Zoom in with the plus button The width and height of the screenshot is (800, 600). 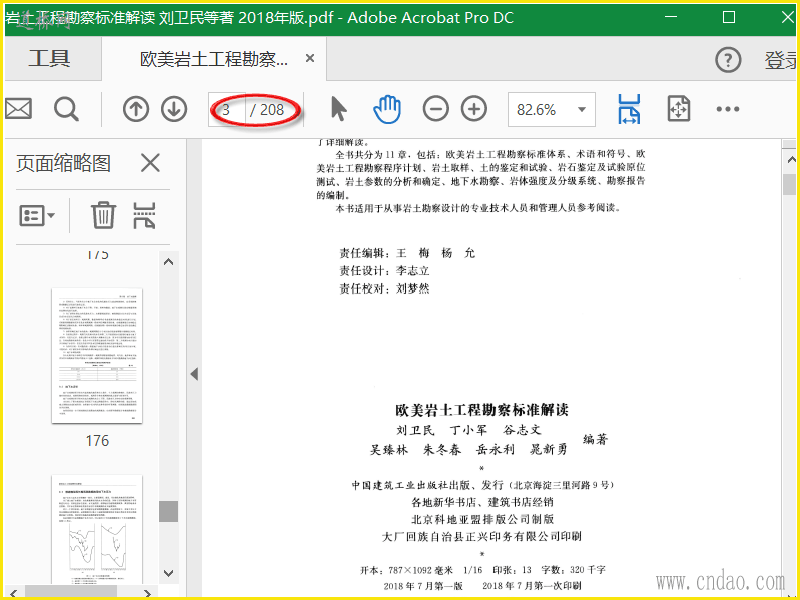474,109
